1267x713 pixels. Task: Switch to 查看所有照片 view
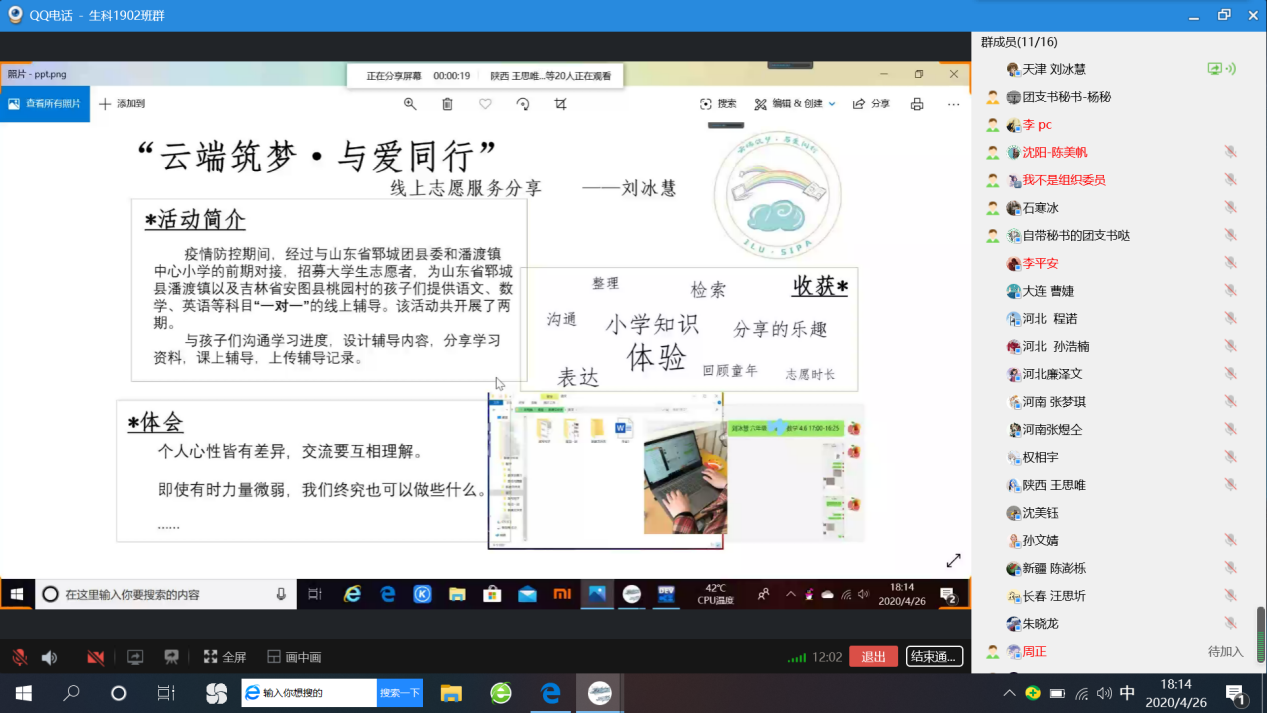45,103
